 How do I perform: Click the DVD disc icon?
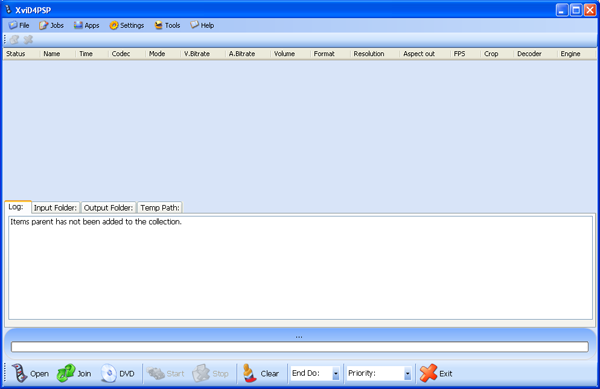[108, 373]
